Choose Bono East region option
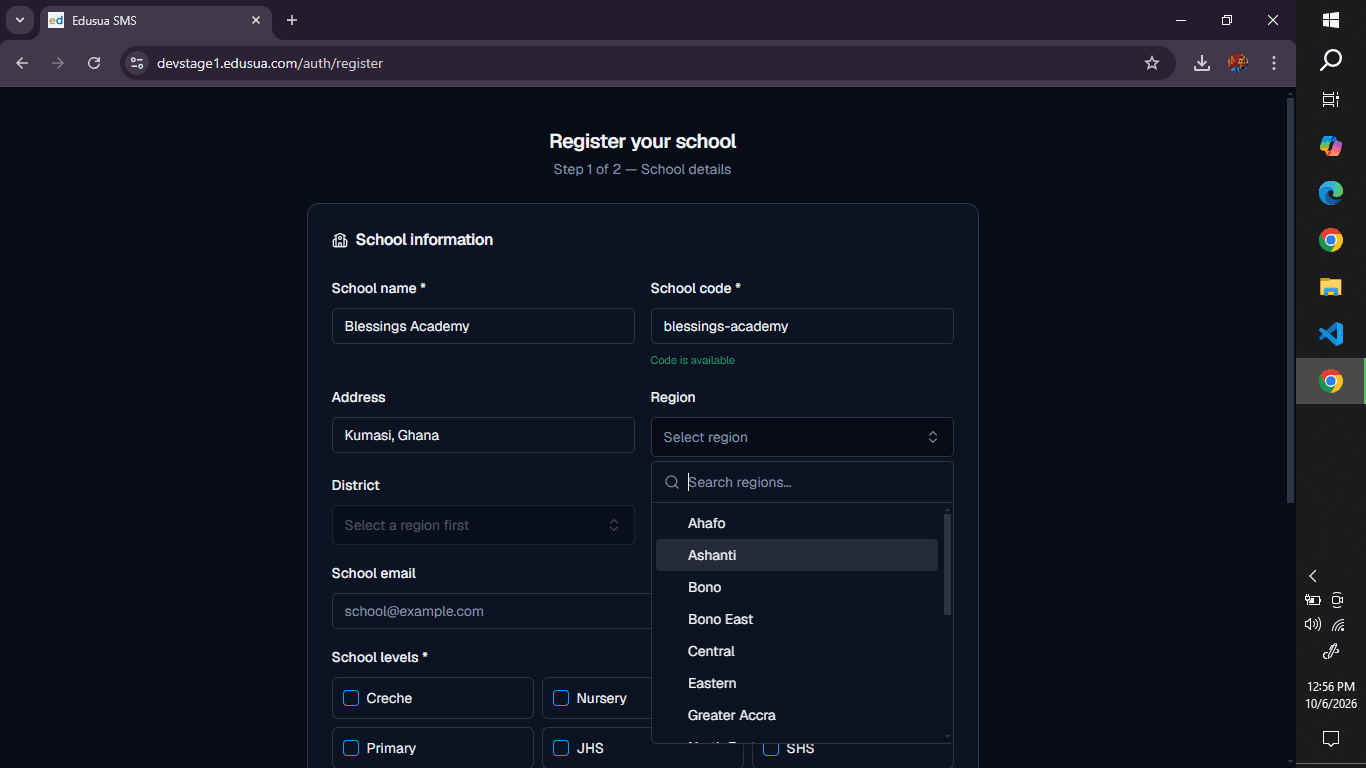The image size is (1366, 768). [797, 619]
